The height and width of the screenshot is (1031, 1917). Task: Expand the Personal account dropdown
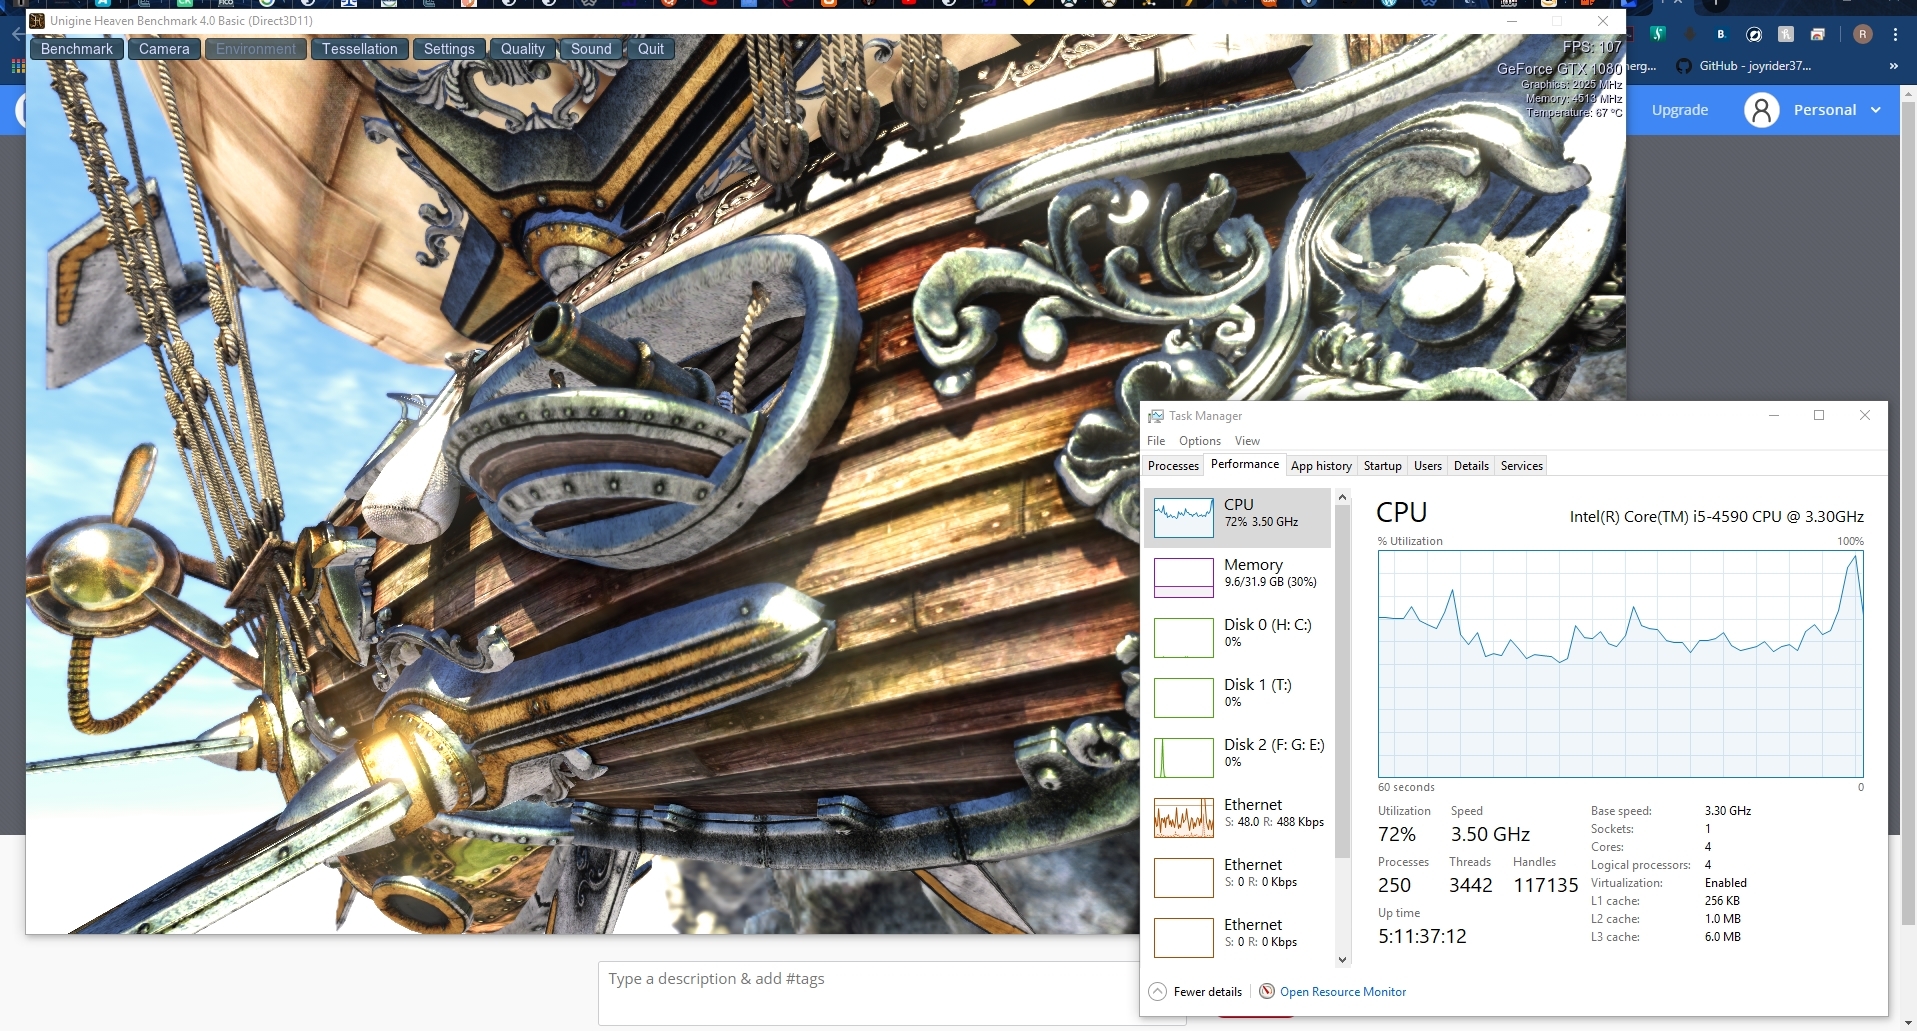tap(1875, 110)
